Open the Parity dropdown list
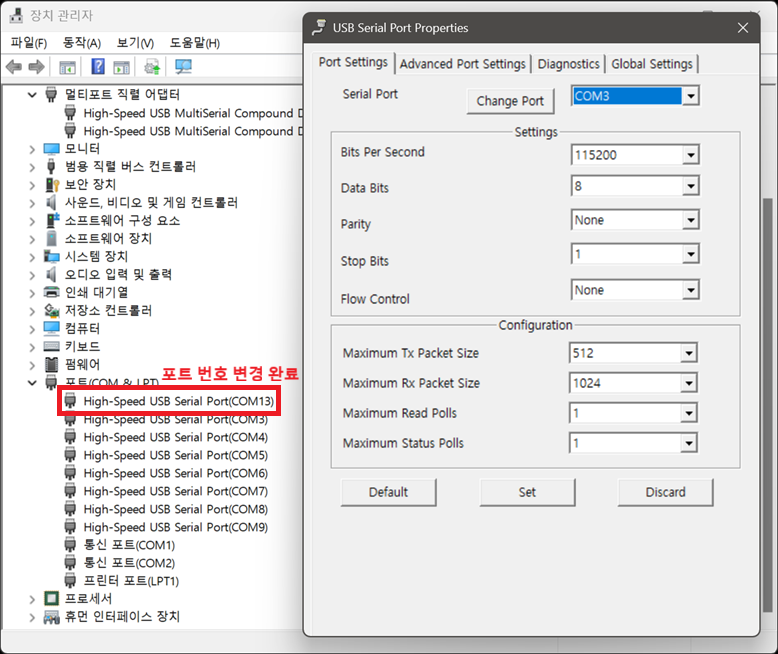778x654 pixels. [x=690, y=222]
